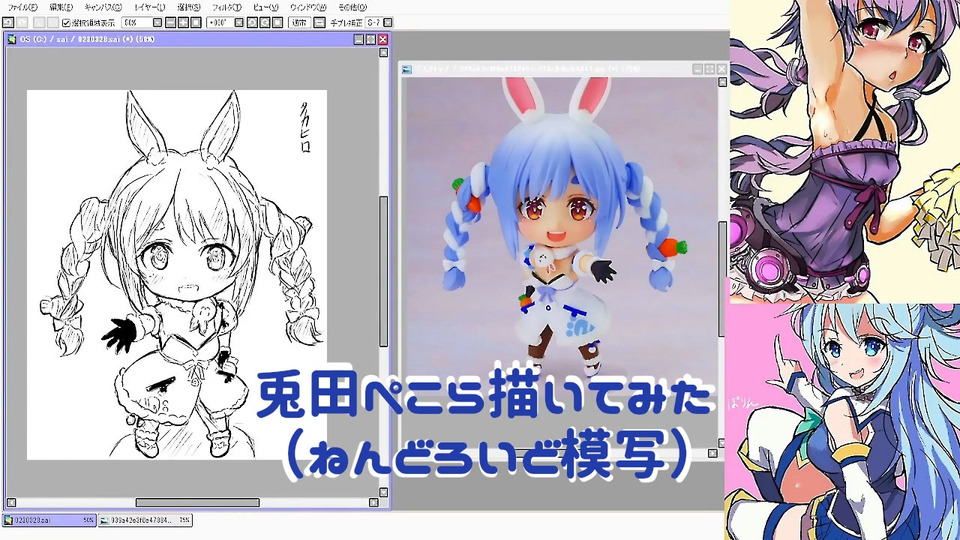
Task: Toggle the 選択領域表示 checkbox
Action: tap(66, 23)
